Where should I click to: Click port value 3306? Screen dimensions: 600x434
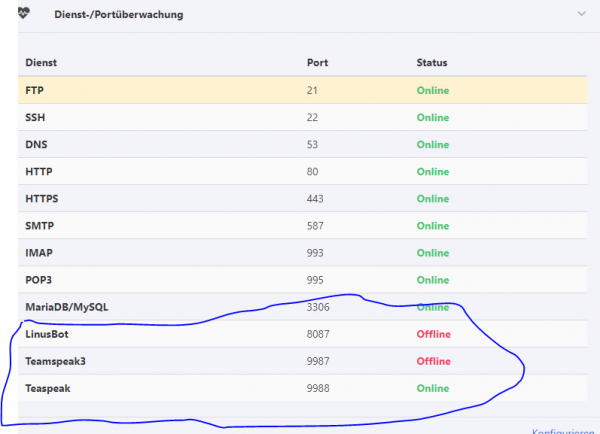318,307
